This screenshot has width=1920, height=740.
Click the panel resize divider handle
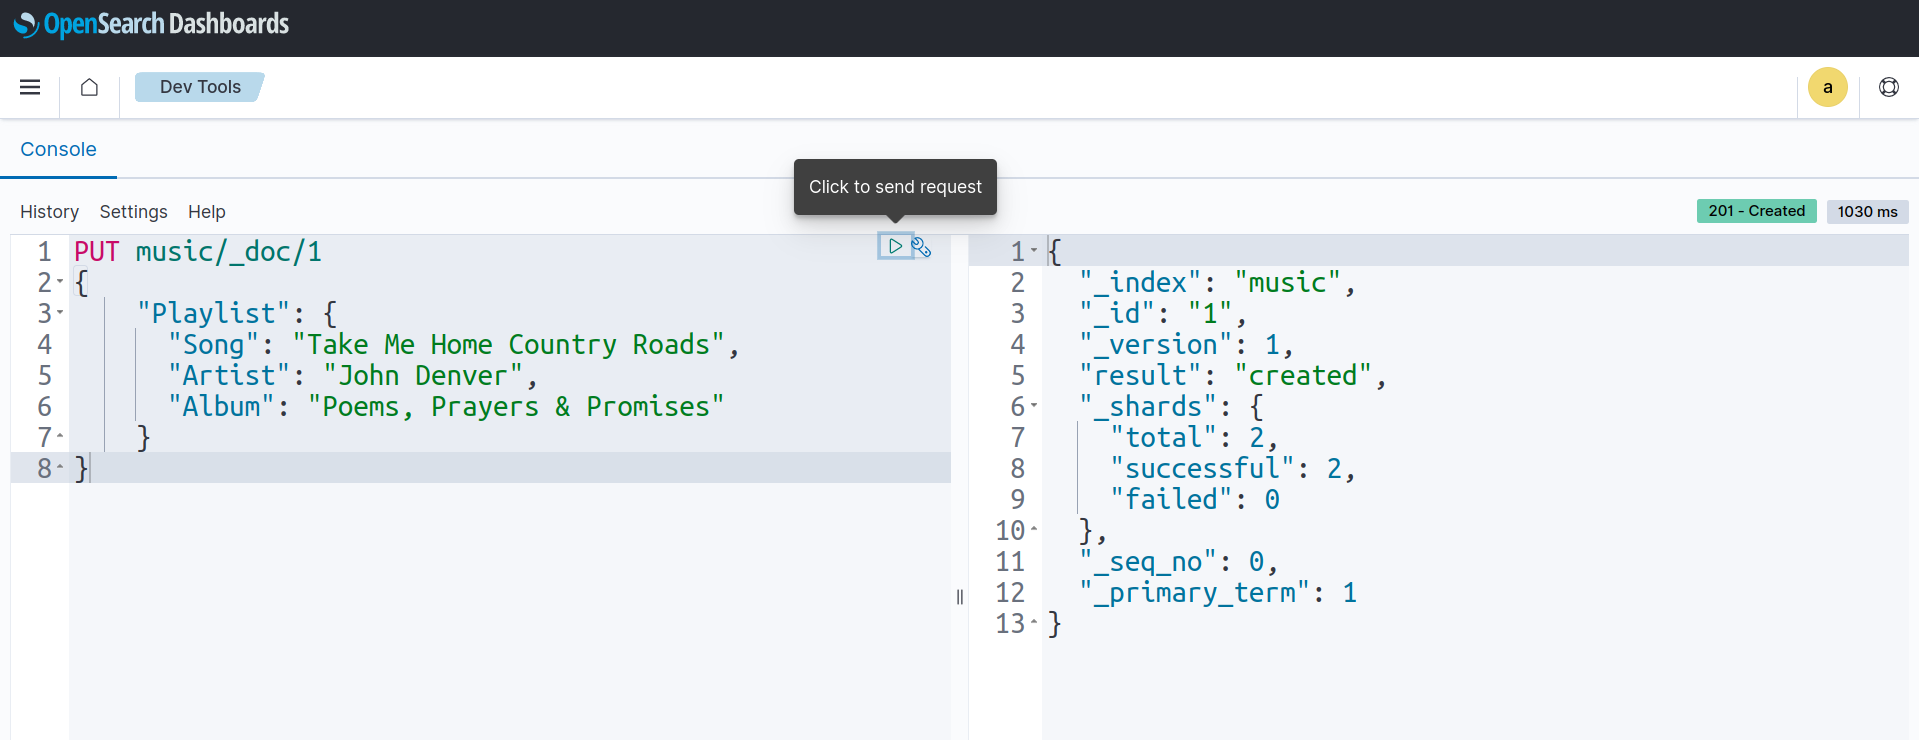pyautogui.click(x=960, y=597)
